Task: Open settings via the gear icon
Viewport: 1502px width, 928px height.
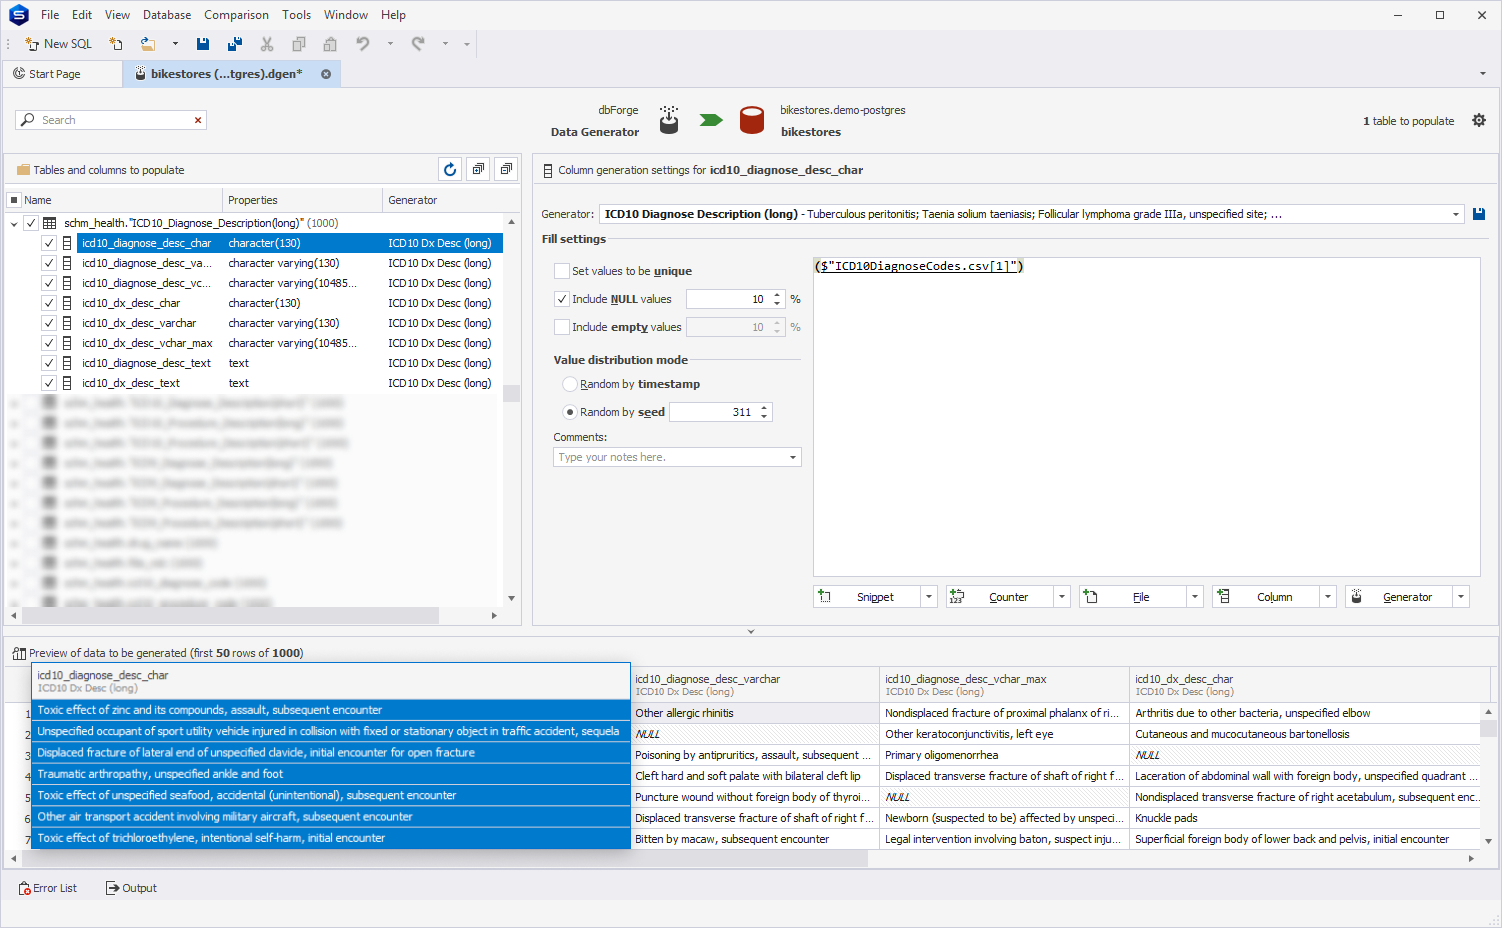Action: coord(1479,120)
